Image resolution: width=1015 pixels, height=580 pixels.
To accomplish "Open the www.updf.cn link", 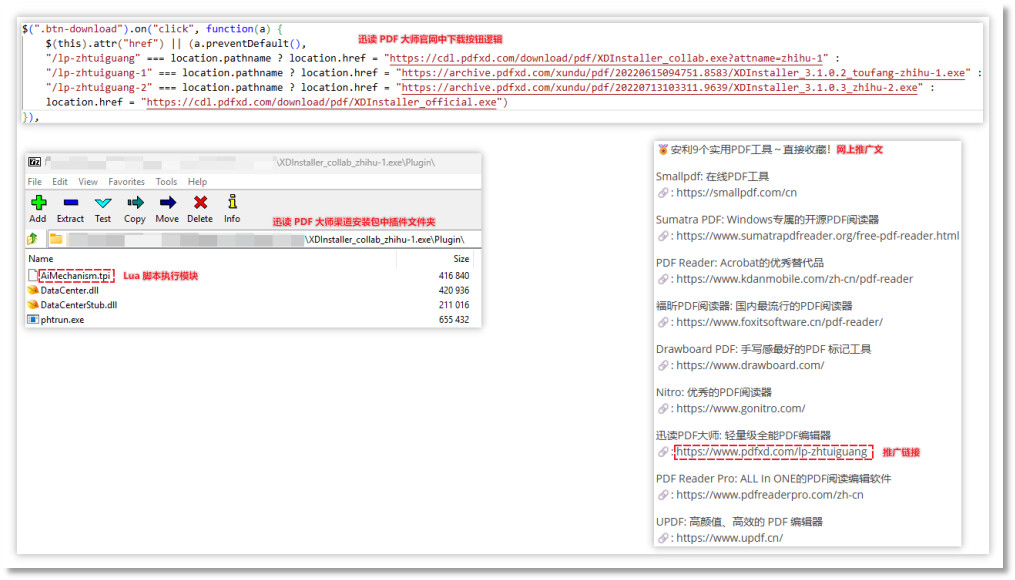I will tap(729, 538).
